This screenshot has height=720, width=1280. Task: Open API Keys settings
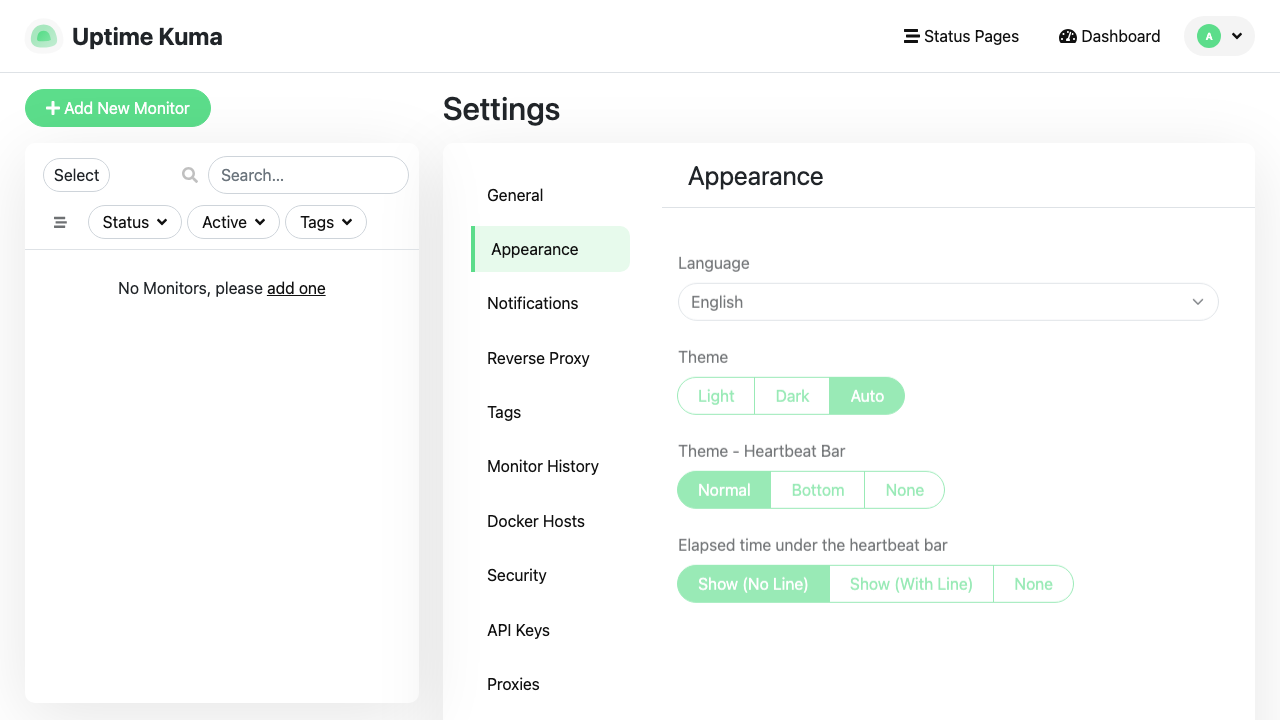click(x=551, y=630)
